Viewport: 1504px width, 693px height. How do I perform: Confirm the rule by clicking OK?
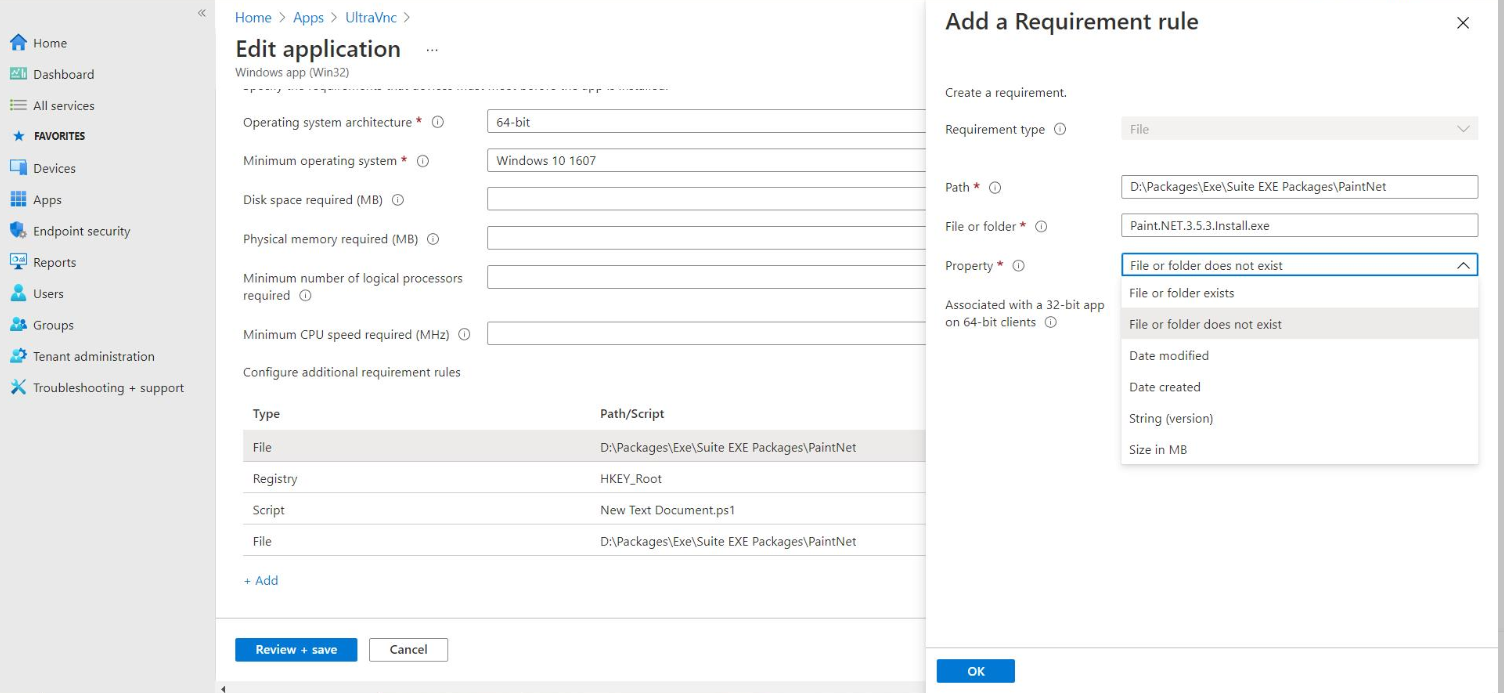tap(975, 670)
